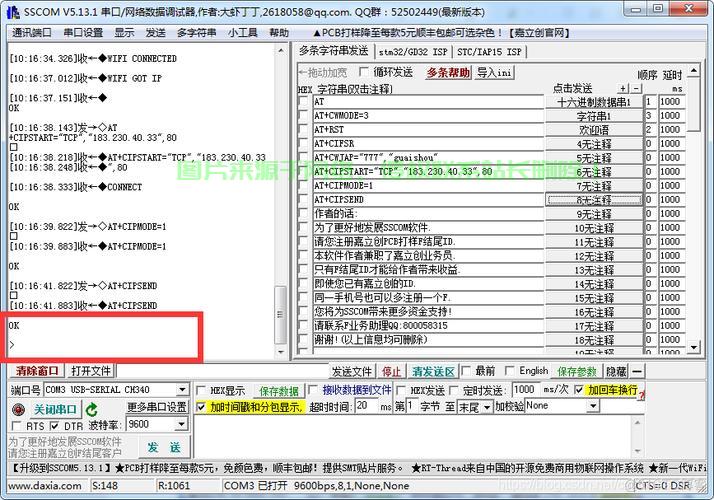Click the AT+CWJAP string field

[428, 158]
